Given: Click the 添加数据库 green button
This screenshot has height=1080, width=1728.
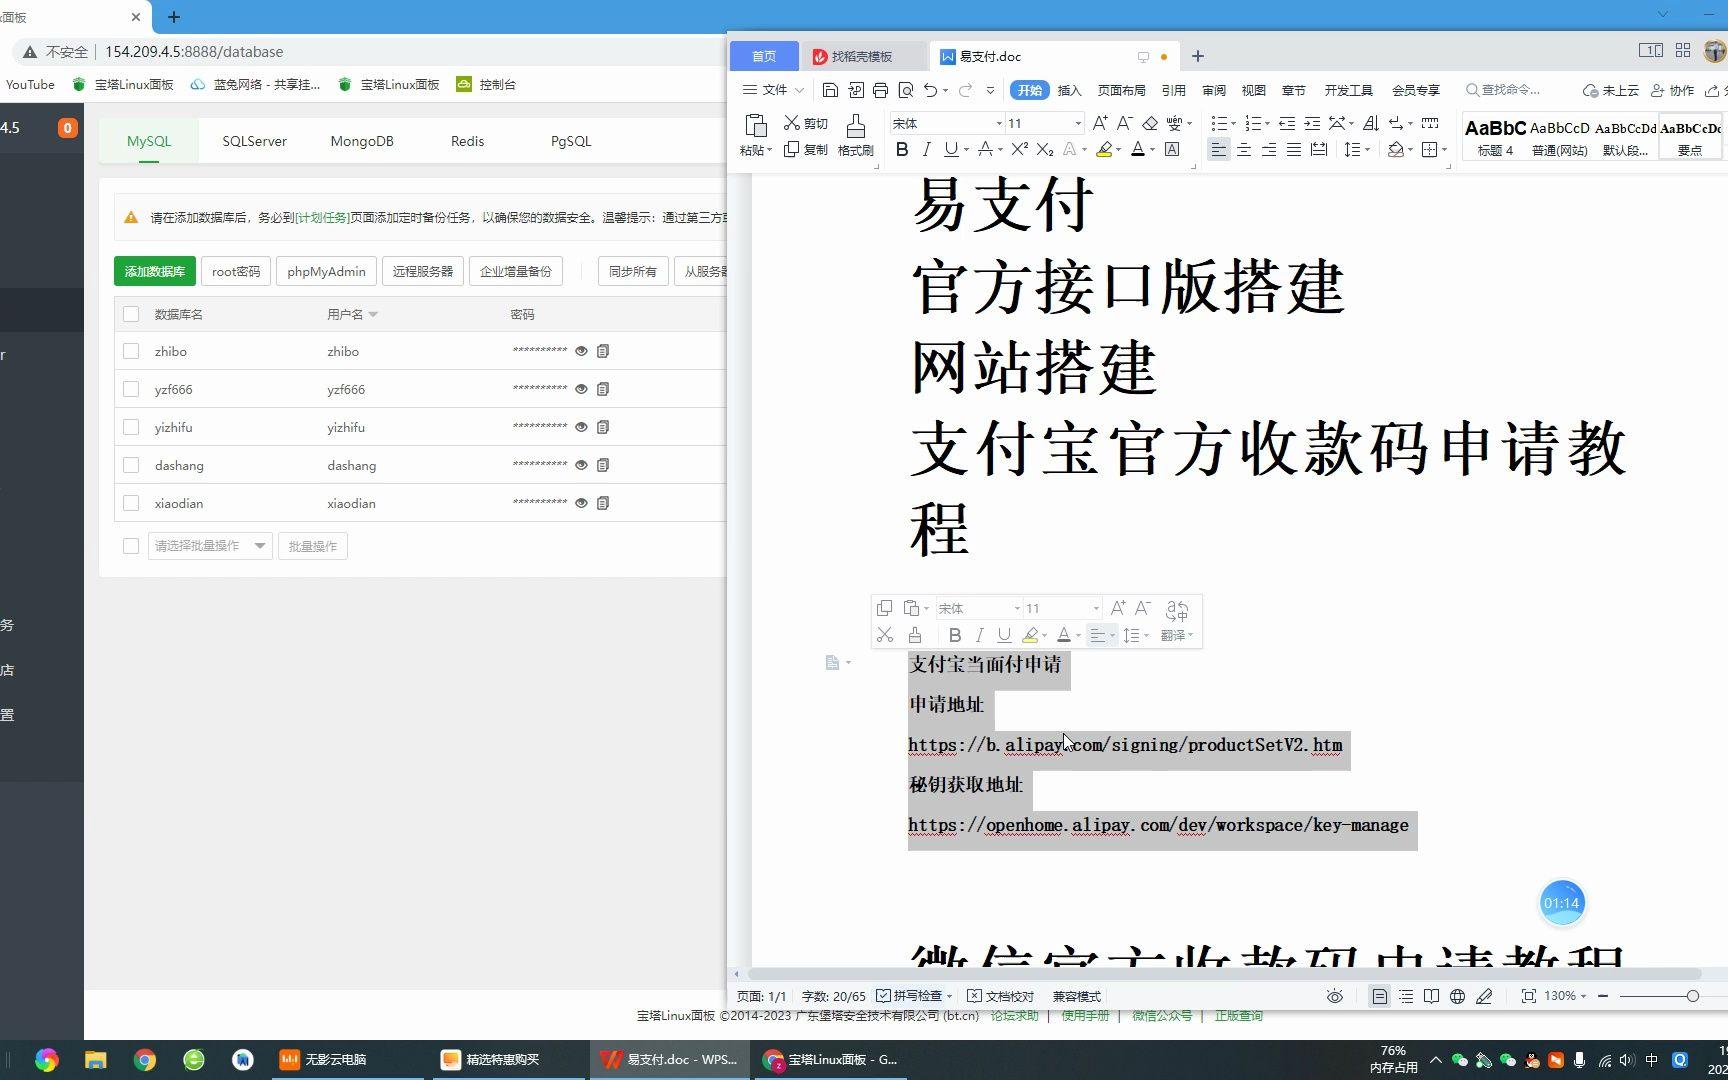Looking at the screenshot, I should click(x=155, y=271).
